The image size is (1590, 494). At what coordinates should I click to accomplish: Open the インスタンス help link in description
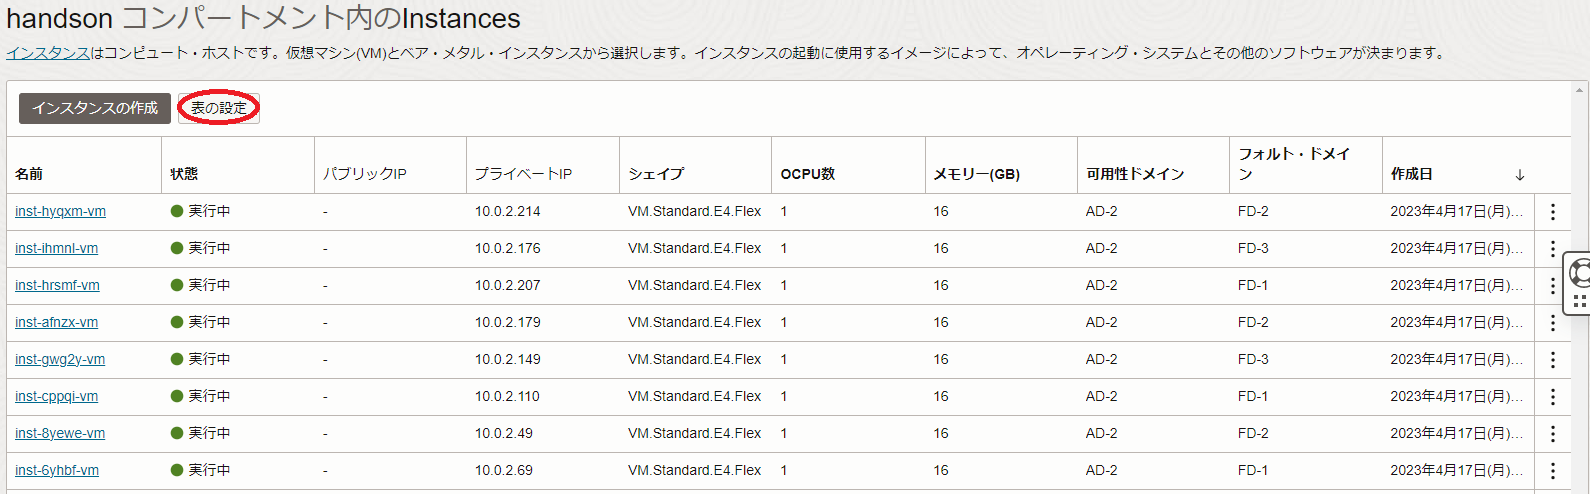pos(48,53)
